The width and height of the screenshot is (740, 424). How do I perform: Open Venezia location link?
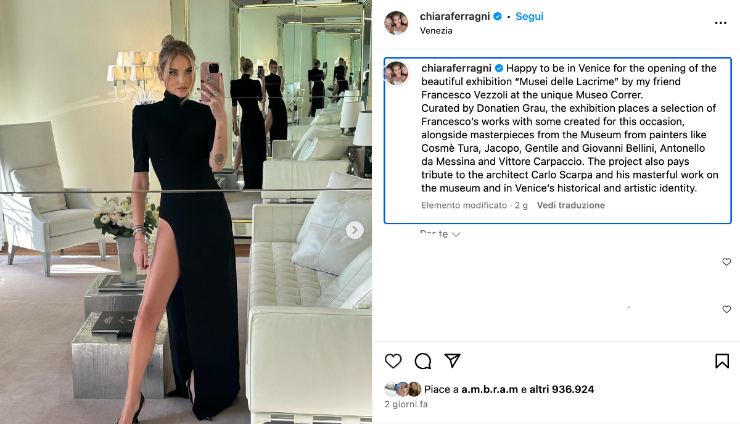436,31
